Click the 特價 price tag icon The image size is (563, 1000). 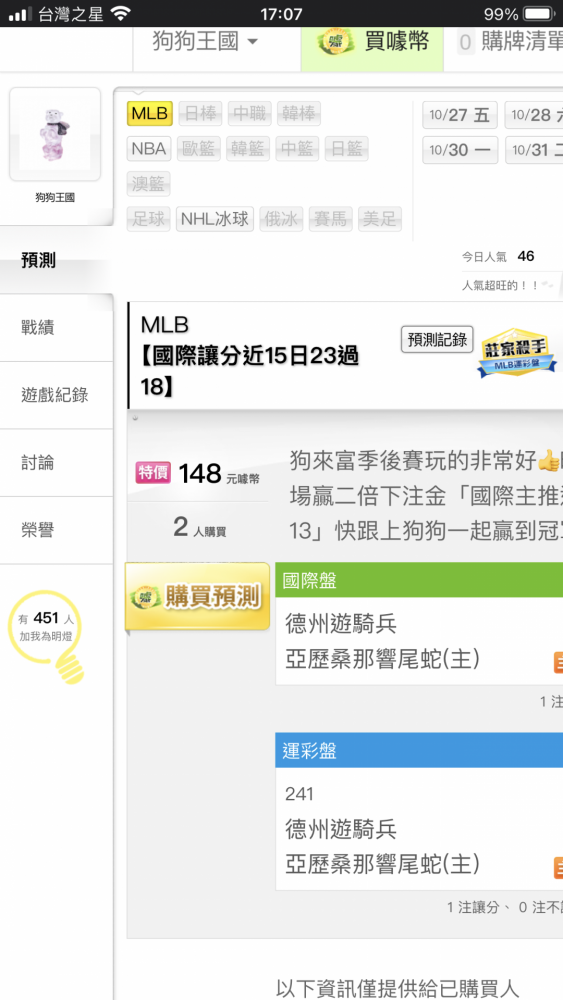coord(153,473)
